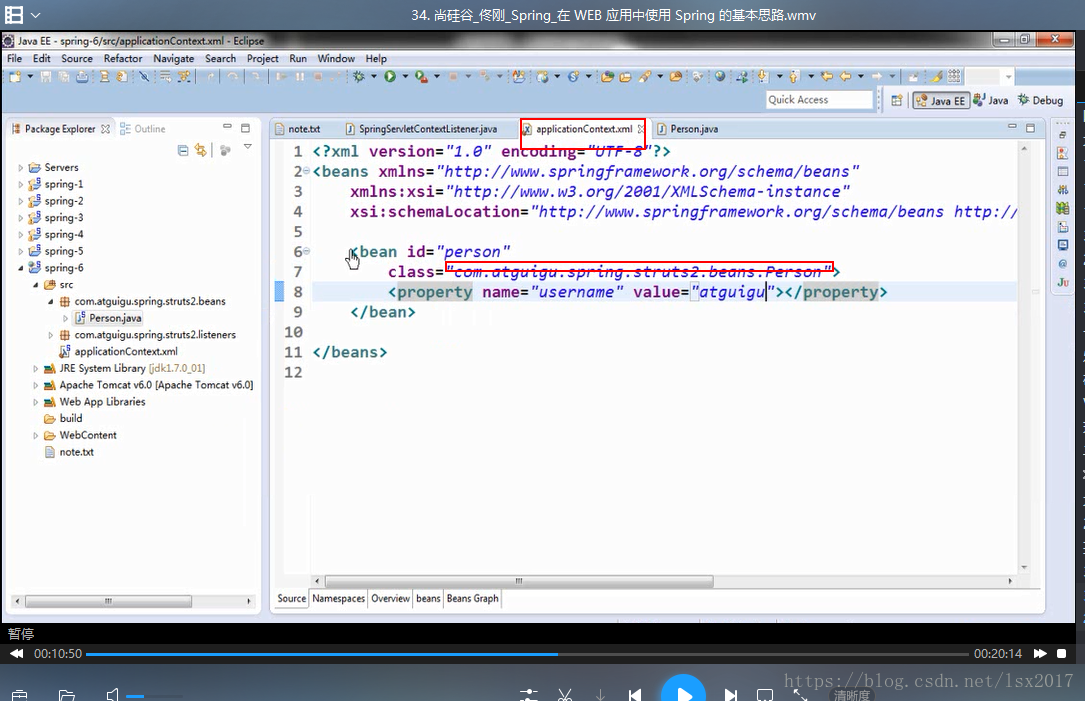The height and width of the screenshot is (701, 1085).
Task: Click the Open Perspective icon
Action: click(897, 100)
